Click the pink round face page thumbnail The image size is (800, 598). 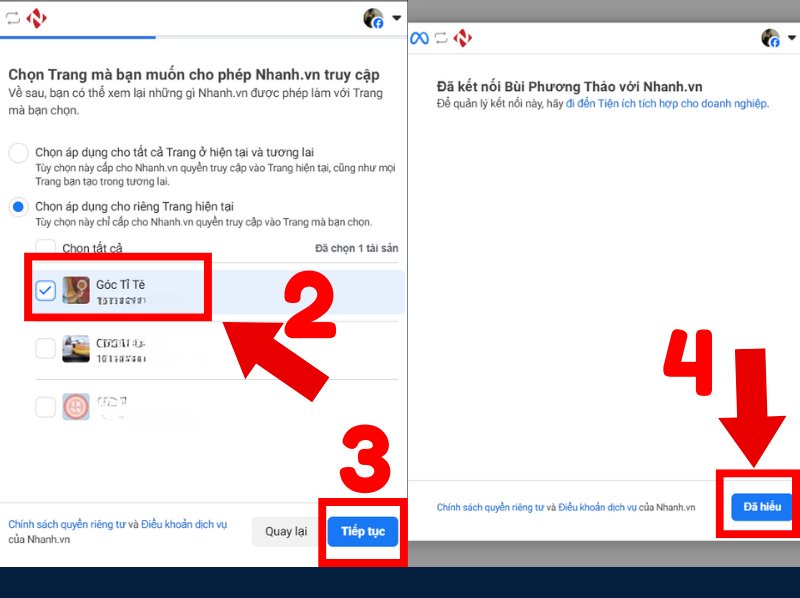[76, 407]
